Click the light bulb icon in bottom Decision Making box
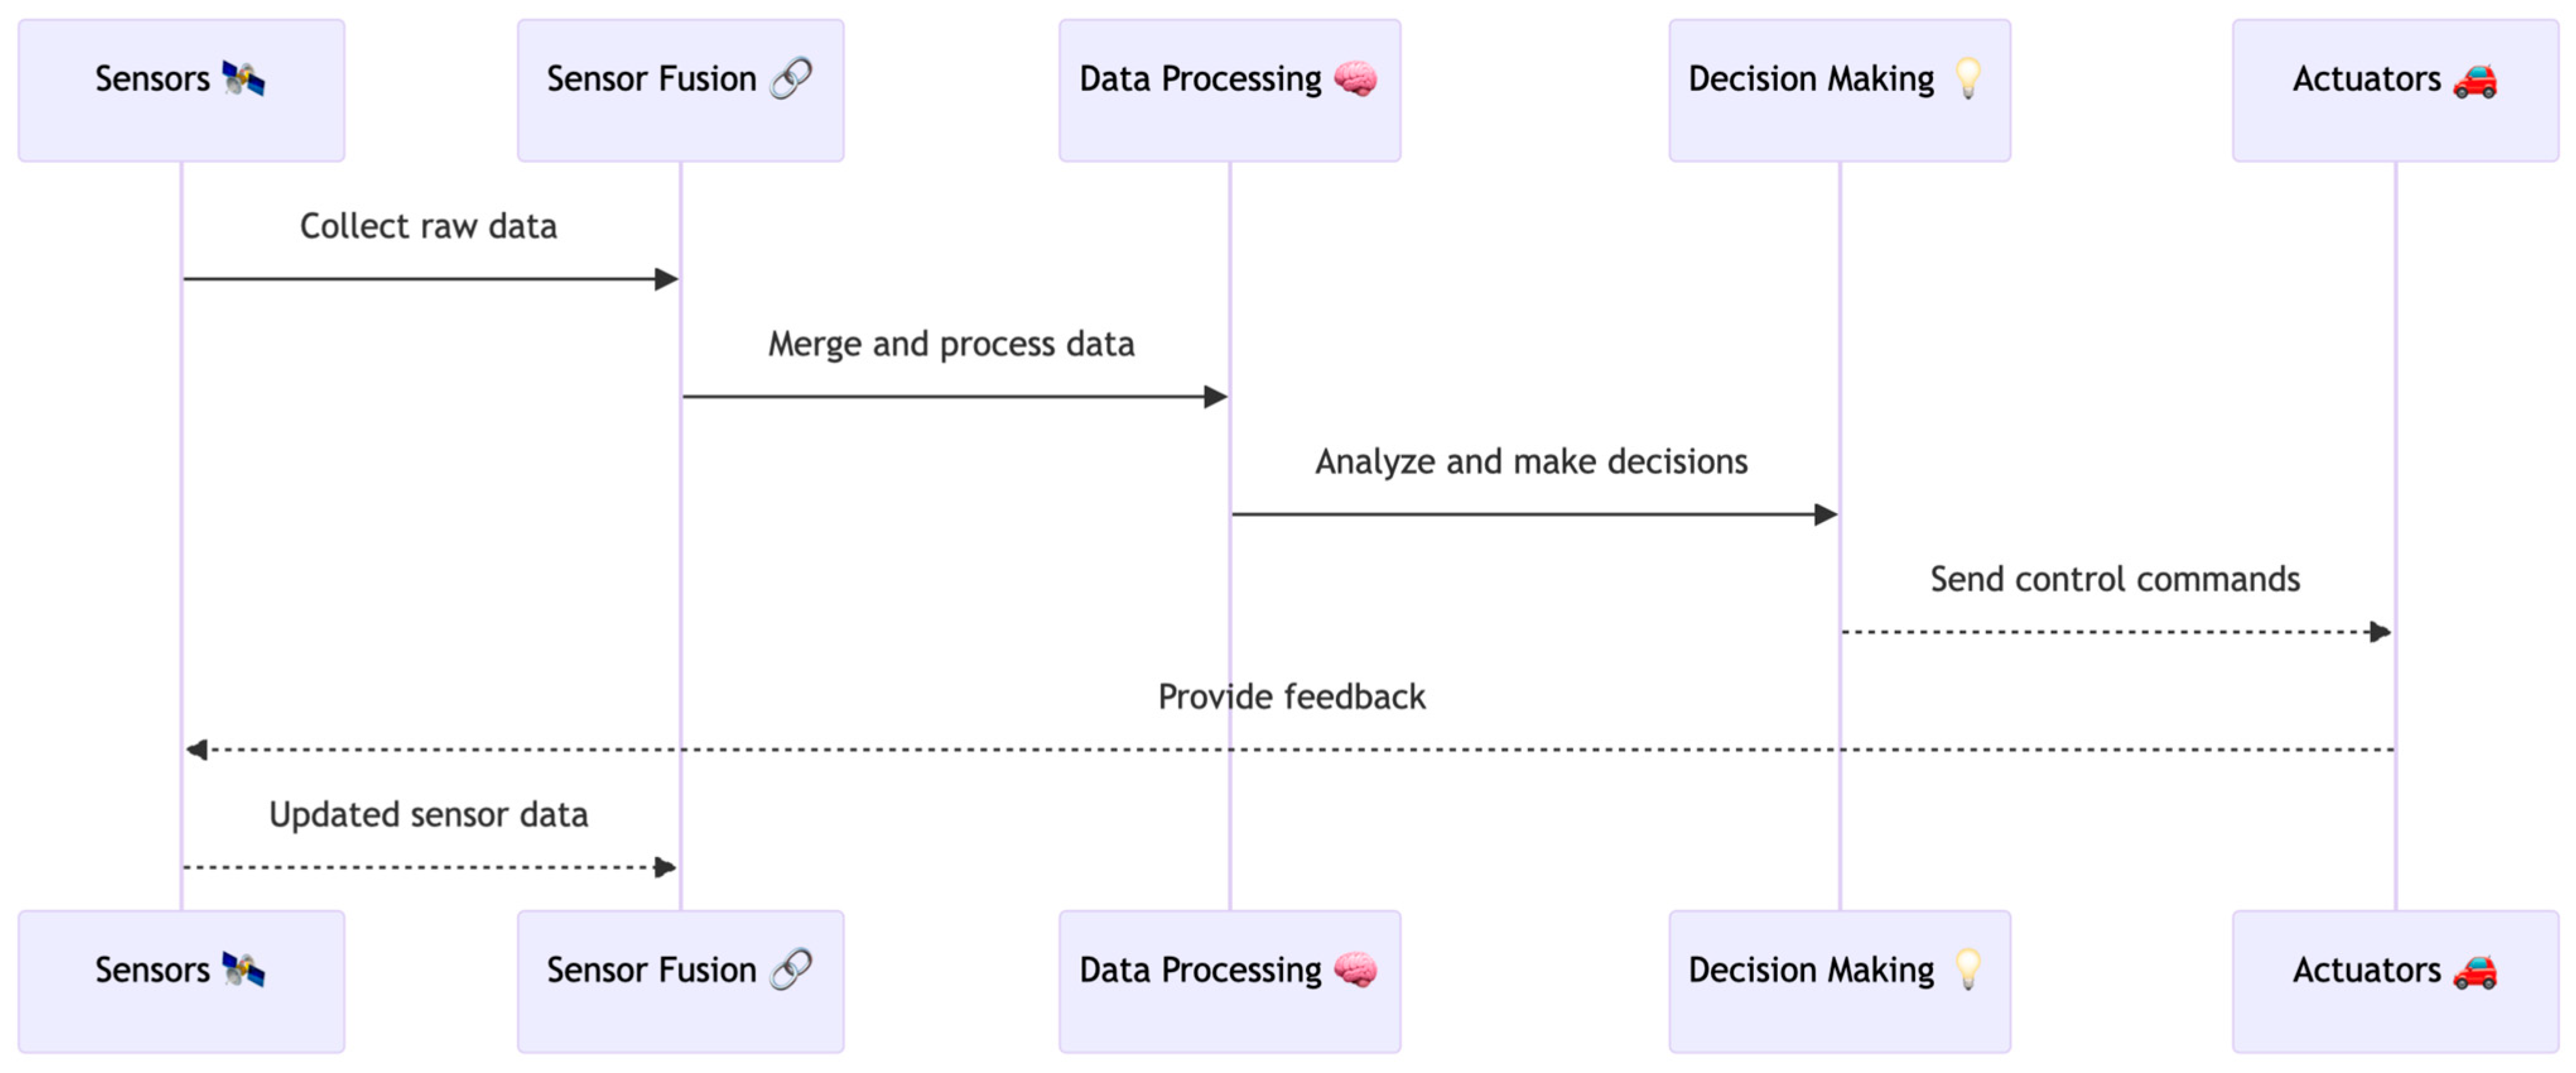2576x1073 pixels. click(1967, 969)
